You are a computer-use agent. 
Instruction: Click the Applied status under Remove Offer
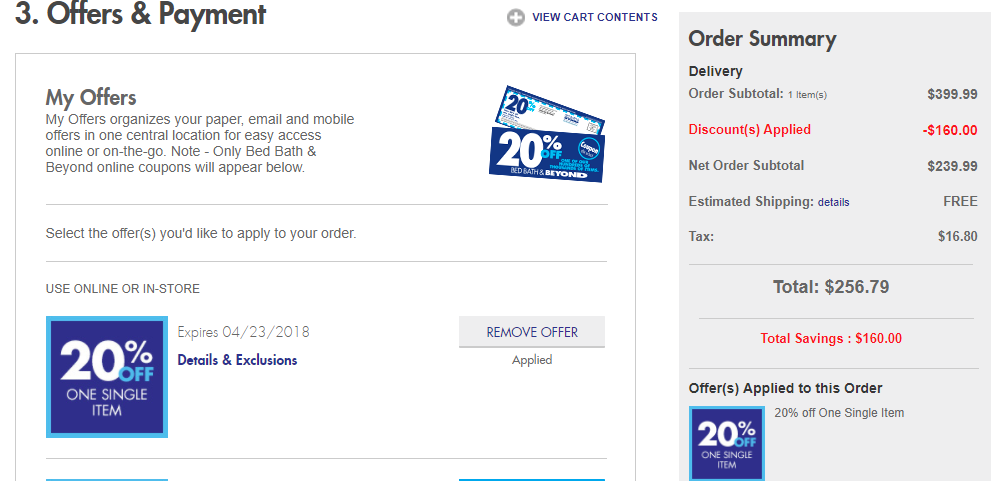[532, 360]
